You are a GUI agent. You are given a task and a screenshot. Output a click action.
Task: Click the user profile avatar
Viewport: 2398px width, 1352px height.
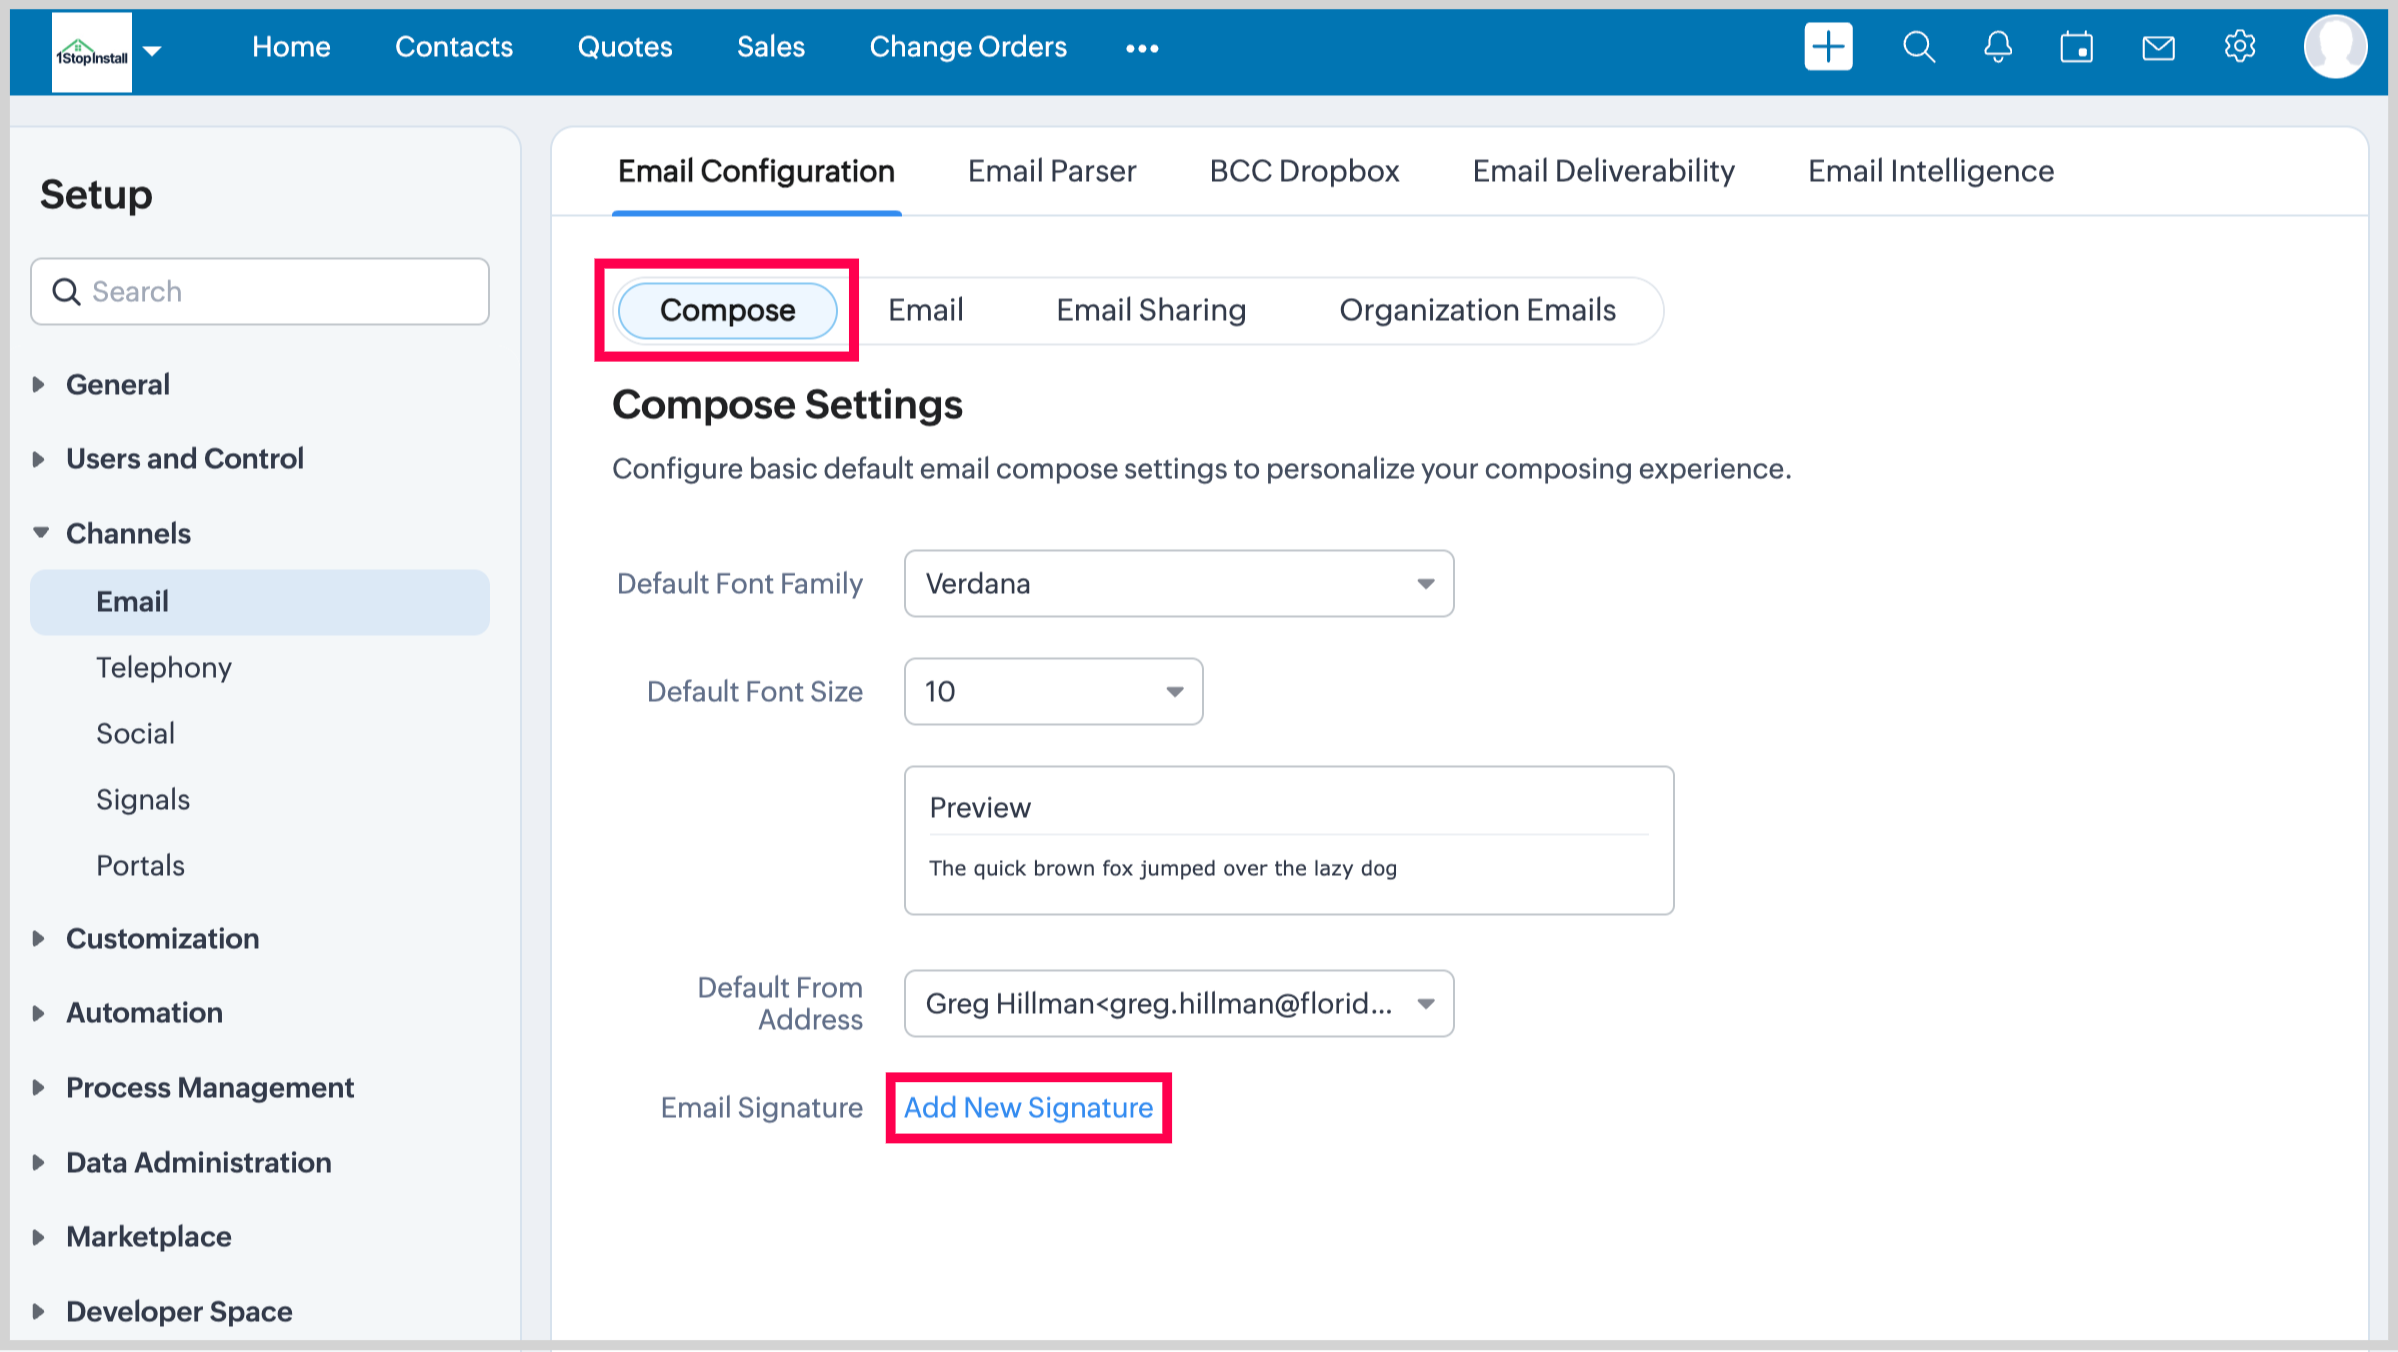[x=2335, y=47]
